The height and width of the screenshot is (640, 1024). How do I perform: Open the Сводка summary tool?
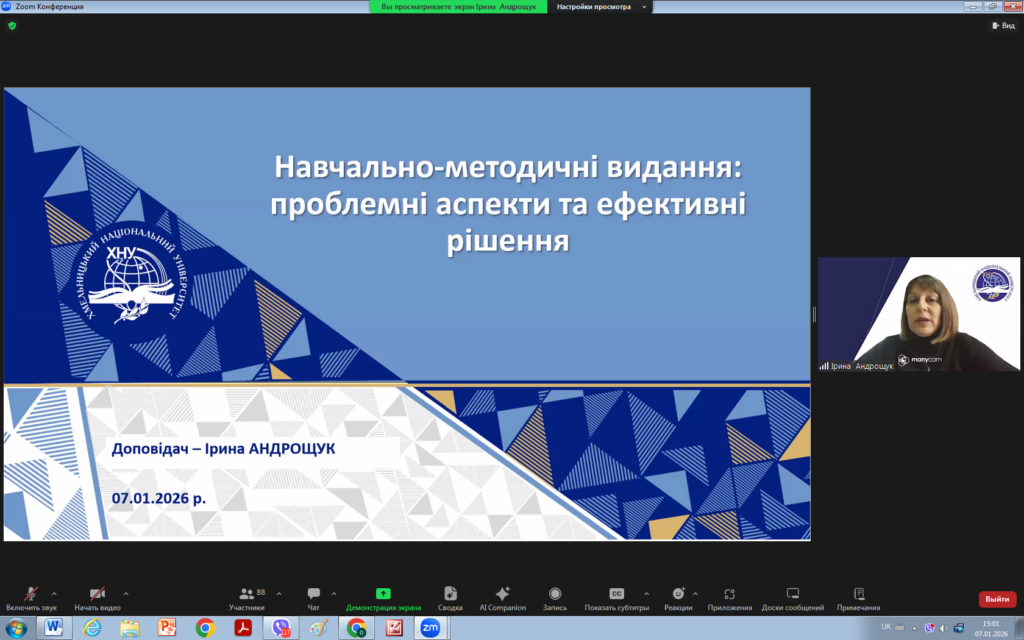point(450,597)
